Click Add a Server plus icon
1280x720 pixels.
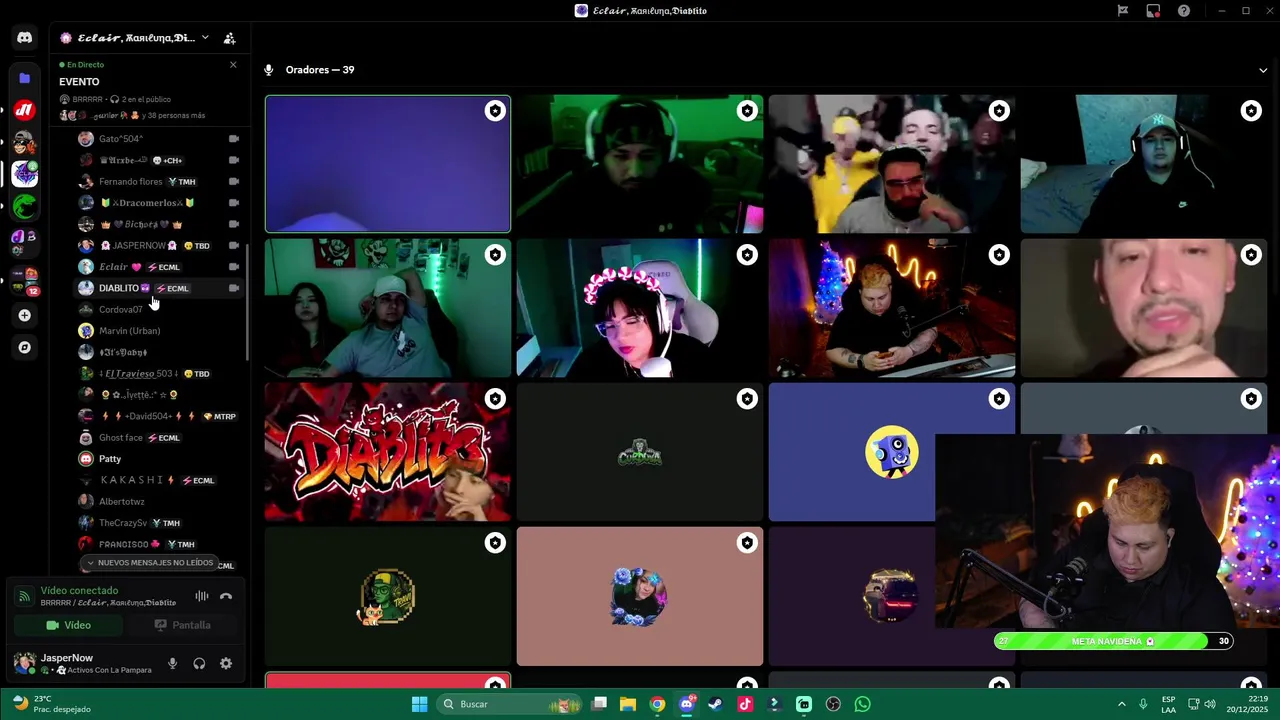pyautogui.click(x=25, y=315)
